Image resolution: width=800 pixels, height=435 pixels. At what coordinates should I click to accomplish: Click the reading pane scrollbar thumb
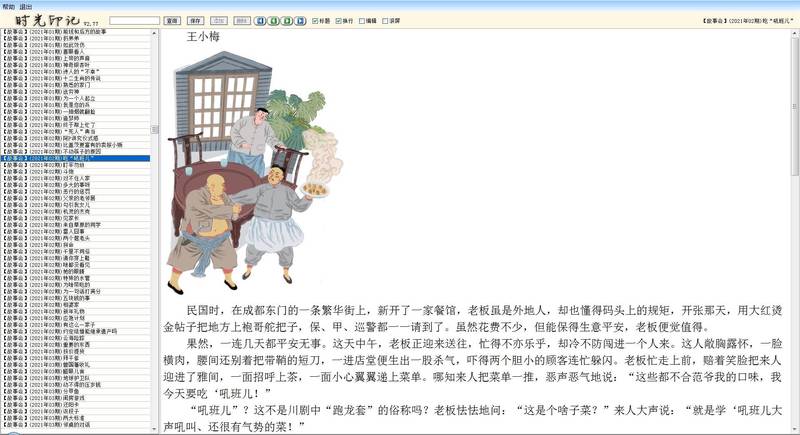pos(795,106)
